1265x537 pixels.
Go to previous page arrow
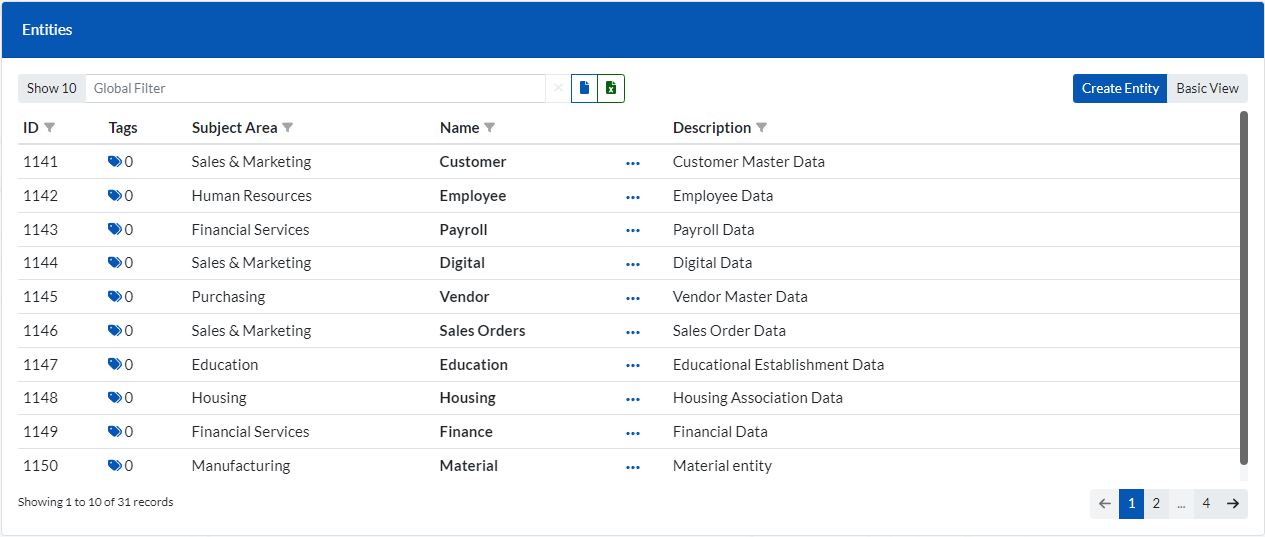1104,504
